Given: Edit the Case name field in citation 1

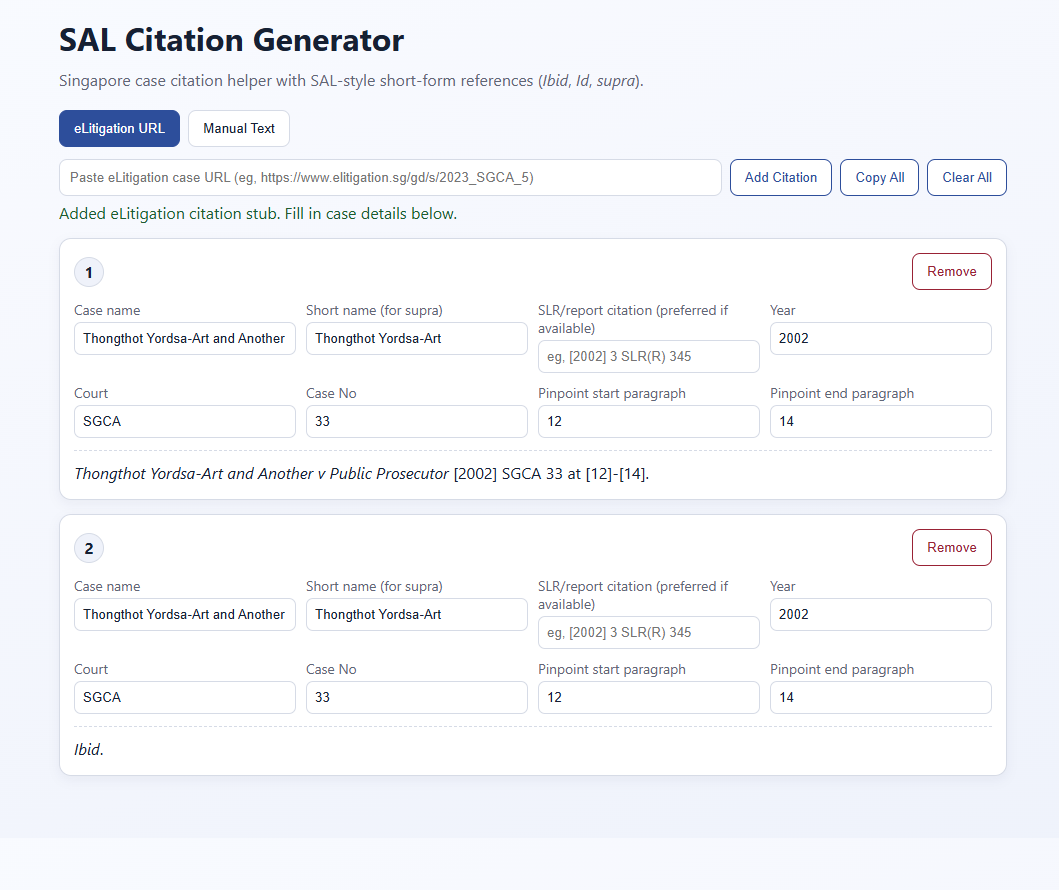Looking at the screenshot, I should point(185,338).
